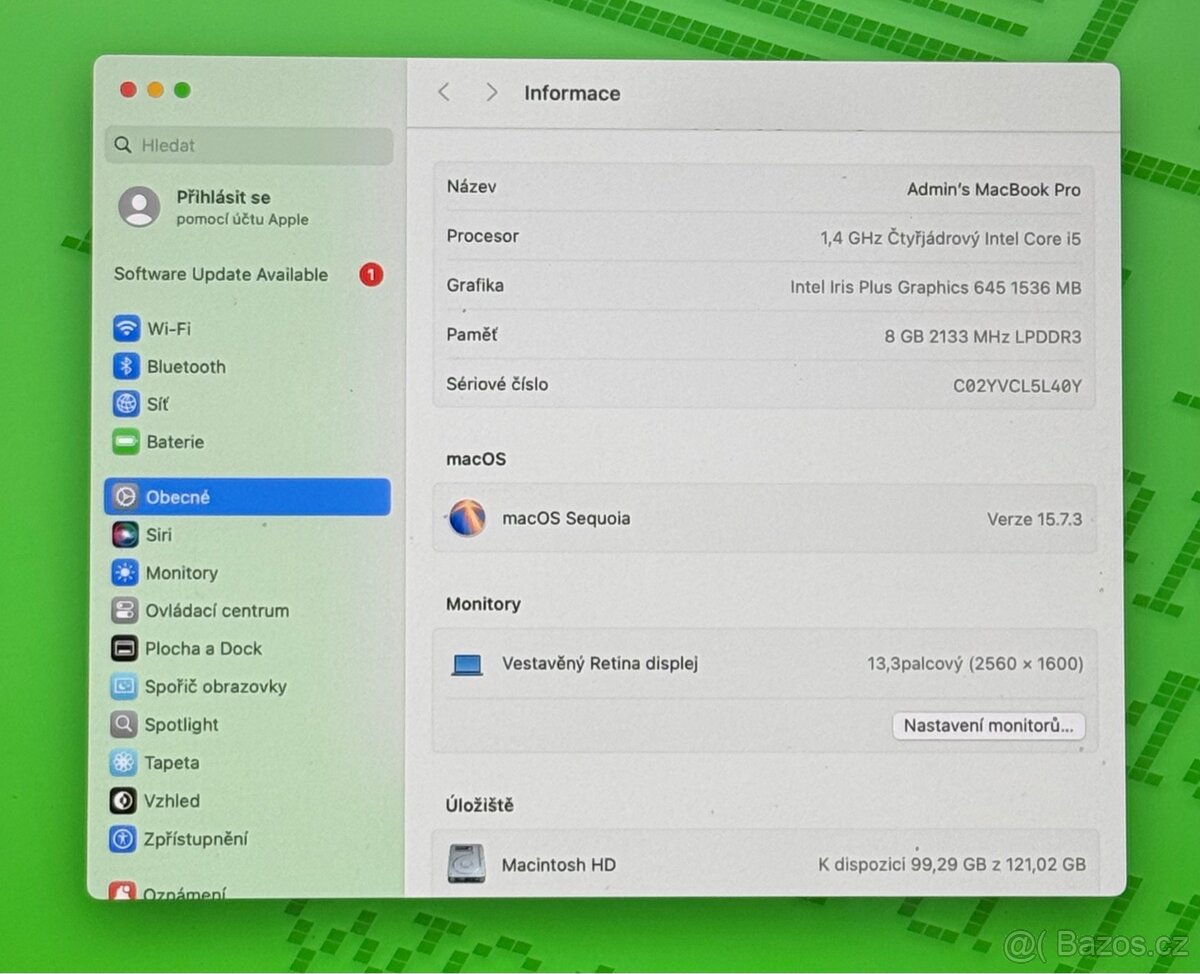Click graphics value Intel Iris Plus Graphics 645
The image size is (1200, 974).
click(x=936, y=287)
